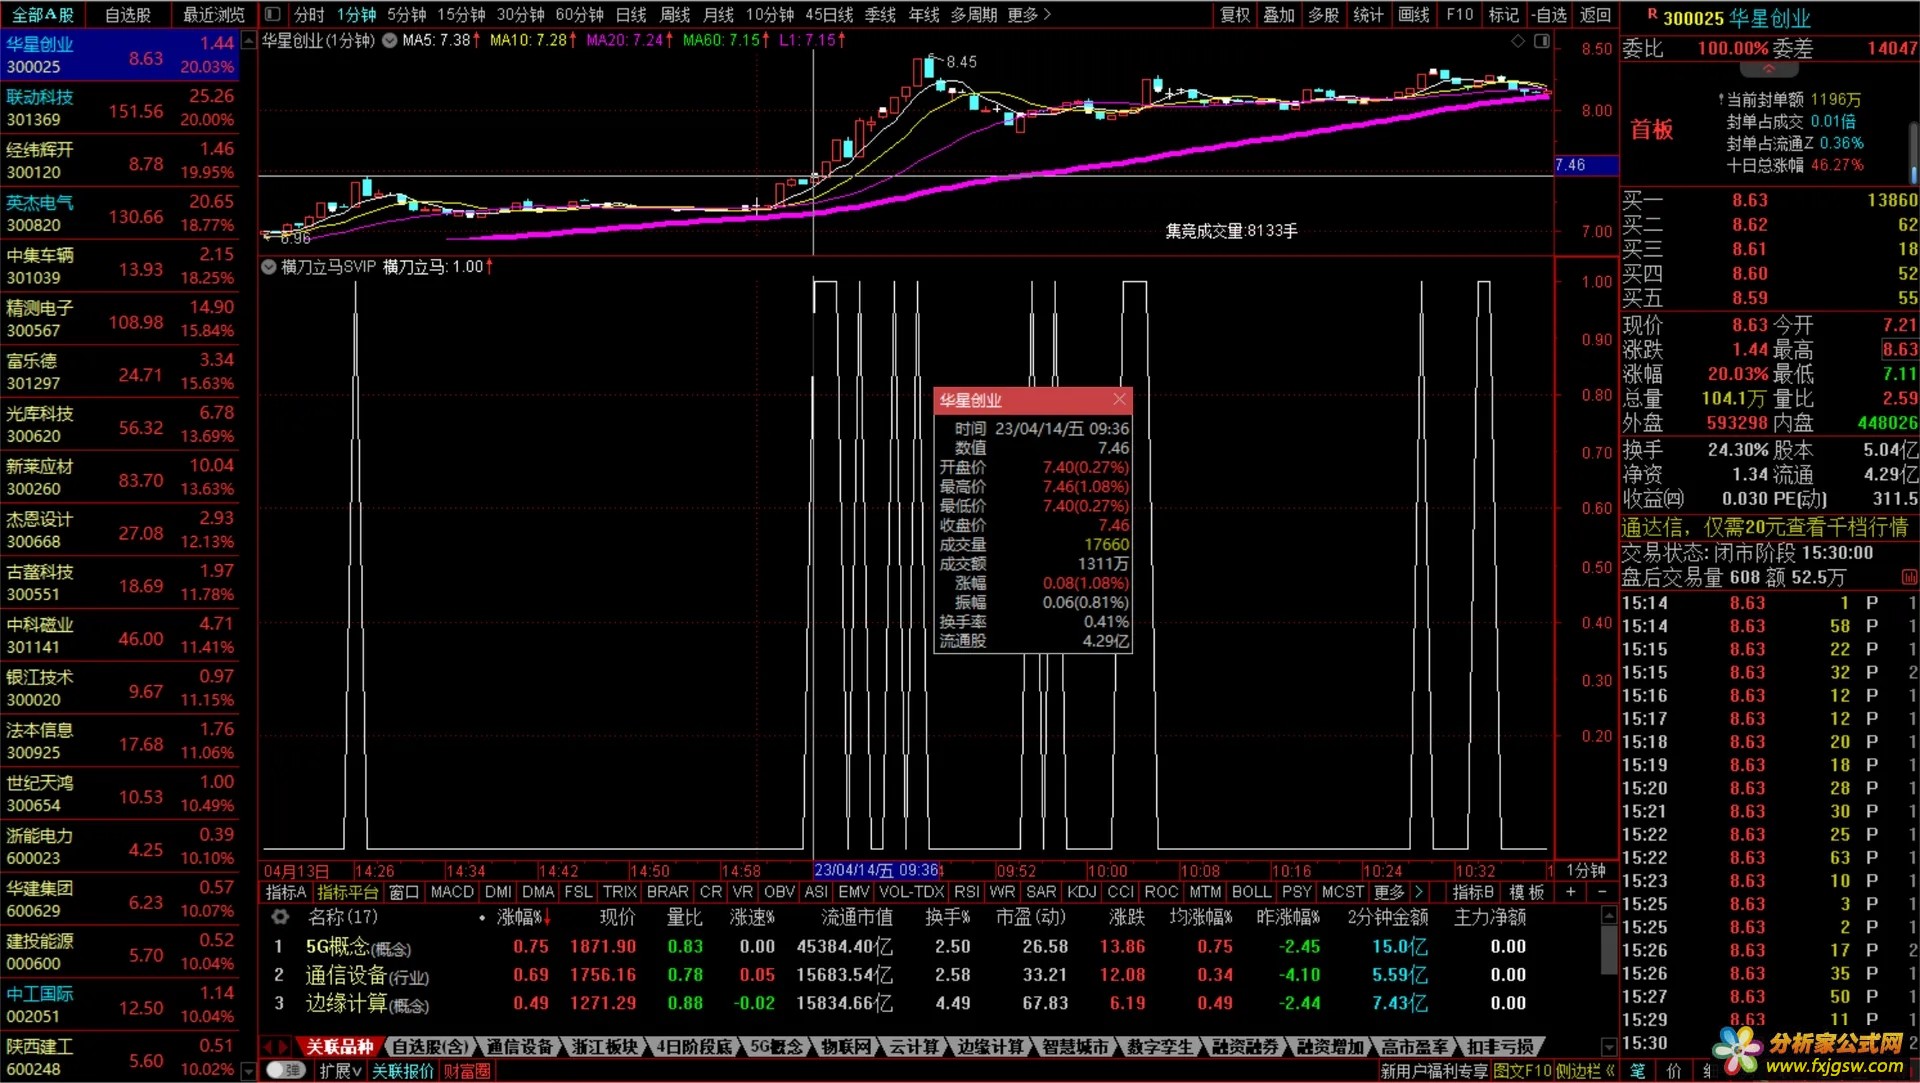The image size is (1920, 1083).
Task: Click the 笔 tab in bottom right
Action: [1637, 1071]
